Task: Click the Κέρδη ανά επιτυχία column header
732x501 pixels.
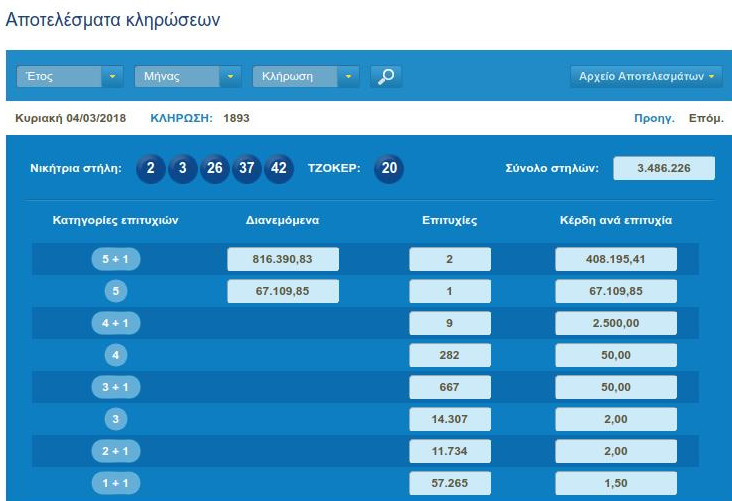Action: [x=616, y=220]
